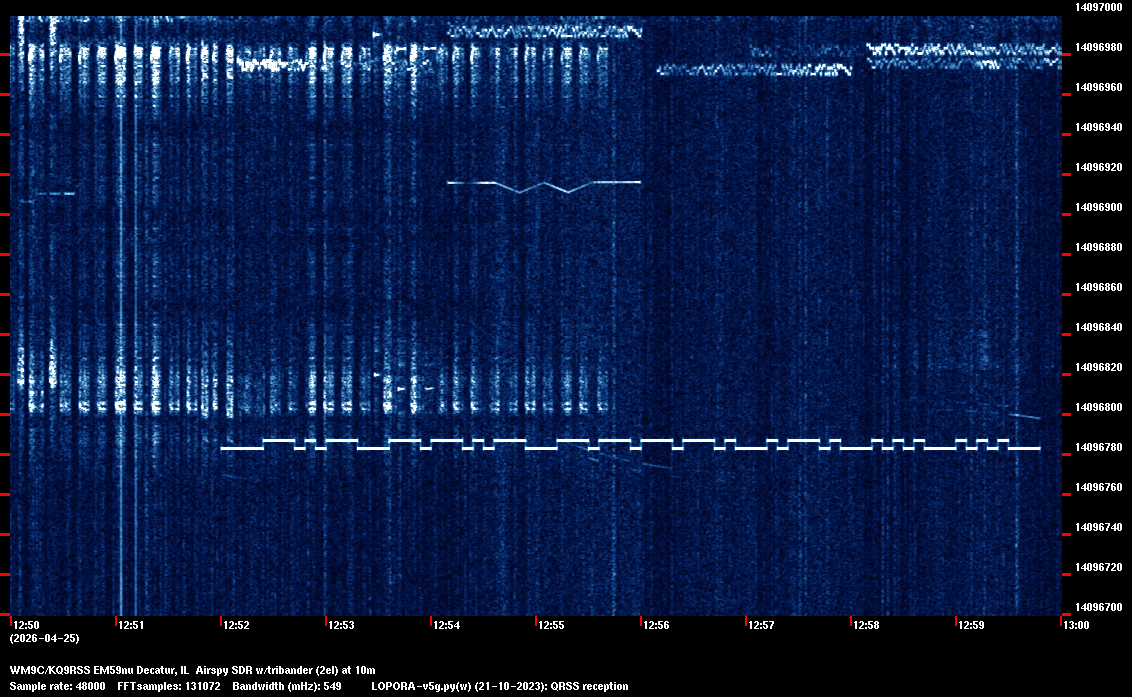Click the bright vertical line after 12:51

click(x=121, y=300)
